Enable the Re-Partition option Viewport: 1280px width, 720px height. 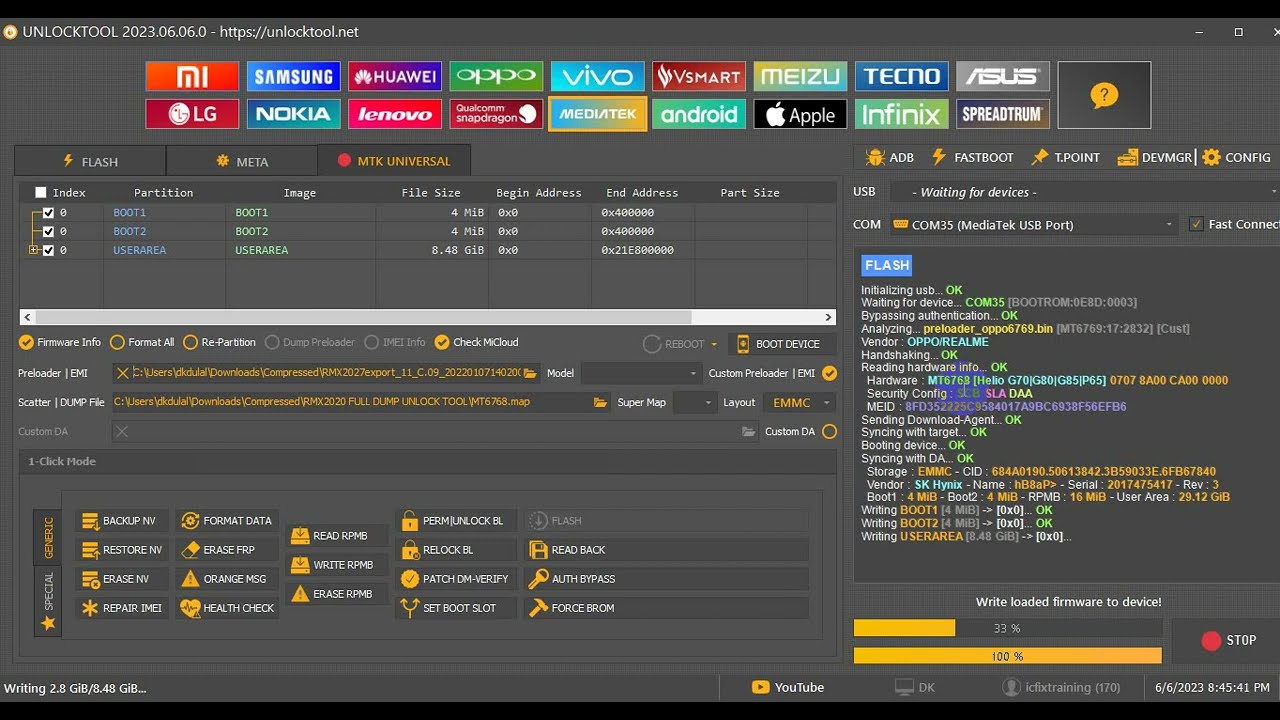pyautogui.click(x=219, y=342)
